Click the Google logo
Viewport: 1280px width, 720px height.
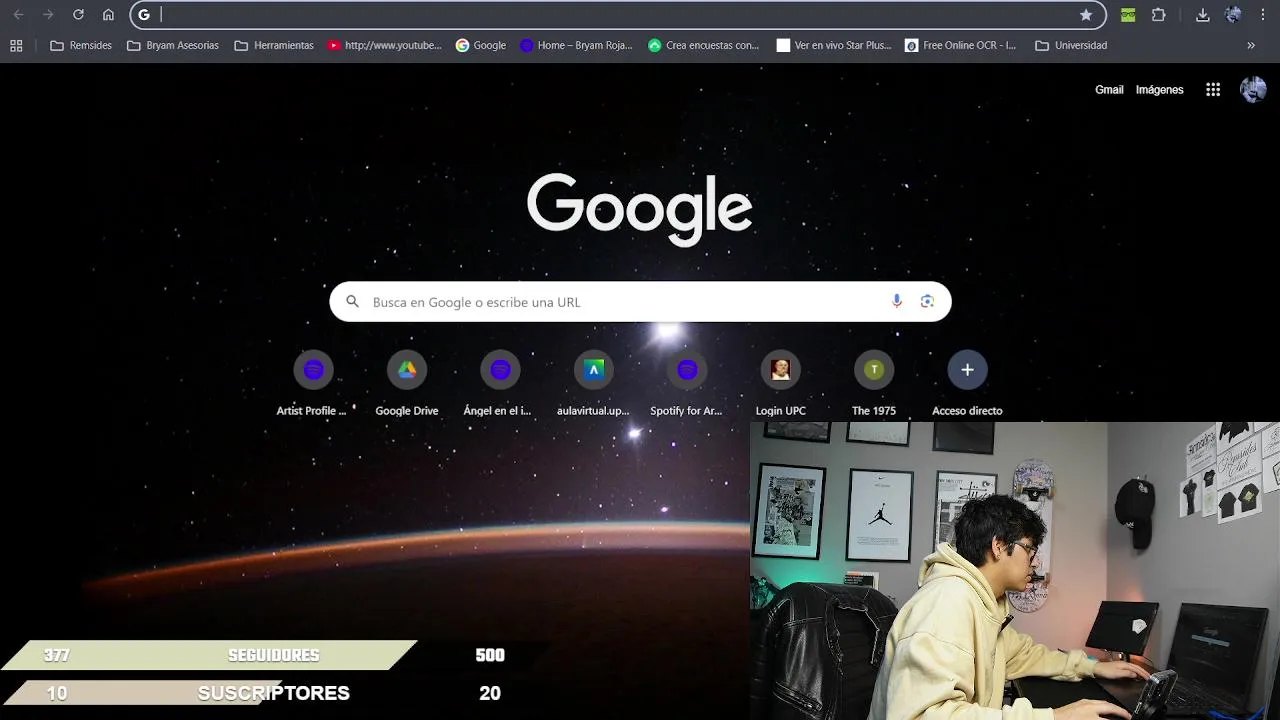pyautogui.click(x=640, y=210)
